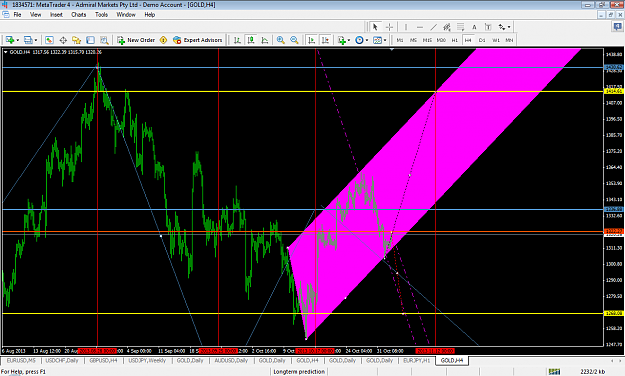Select the H4 timeframe button
This screenshot has width=625, height=376.
(468, 40)
